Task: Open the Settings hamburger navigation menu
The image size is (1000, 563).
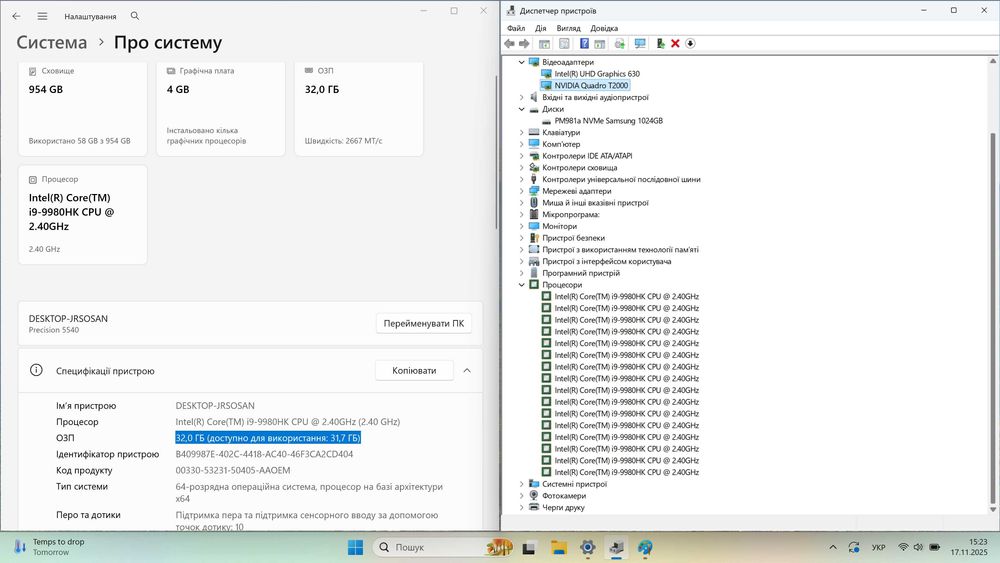Action: coord(42,16)
